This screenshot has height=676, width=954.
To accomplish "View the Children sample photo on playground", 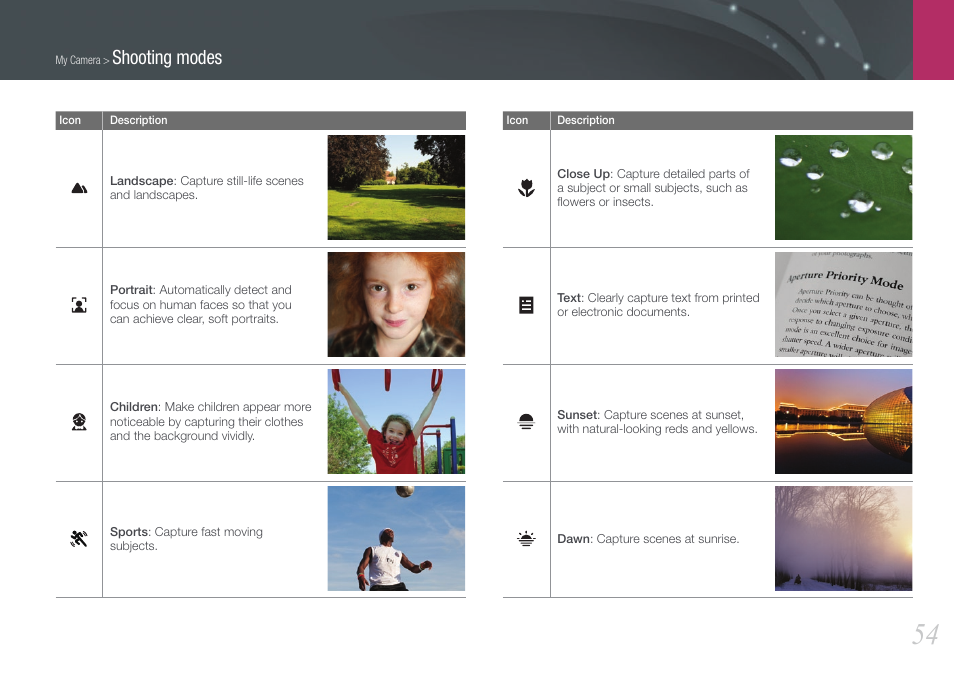I will click(x=396, y=421).
